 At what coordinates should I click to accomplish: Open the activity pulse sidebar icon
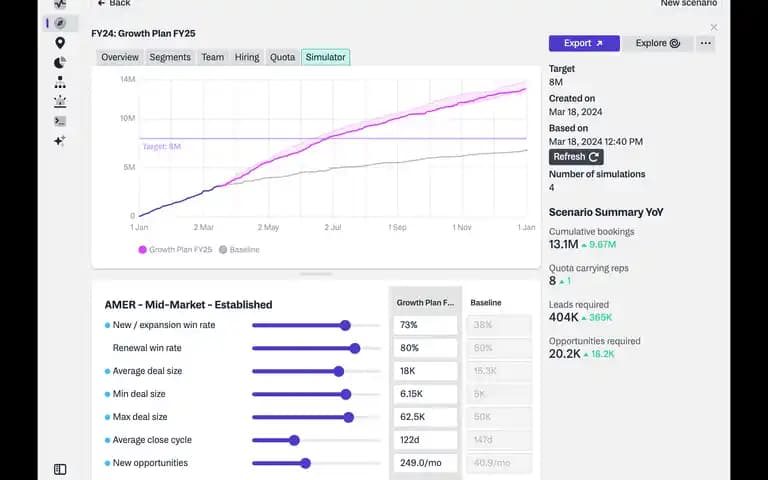(x=60, y=4)
